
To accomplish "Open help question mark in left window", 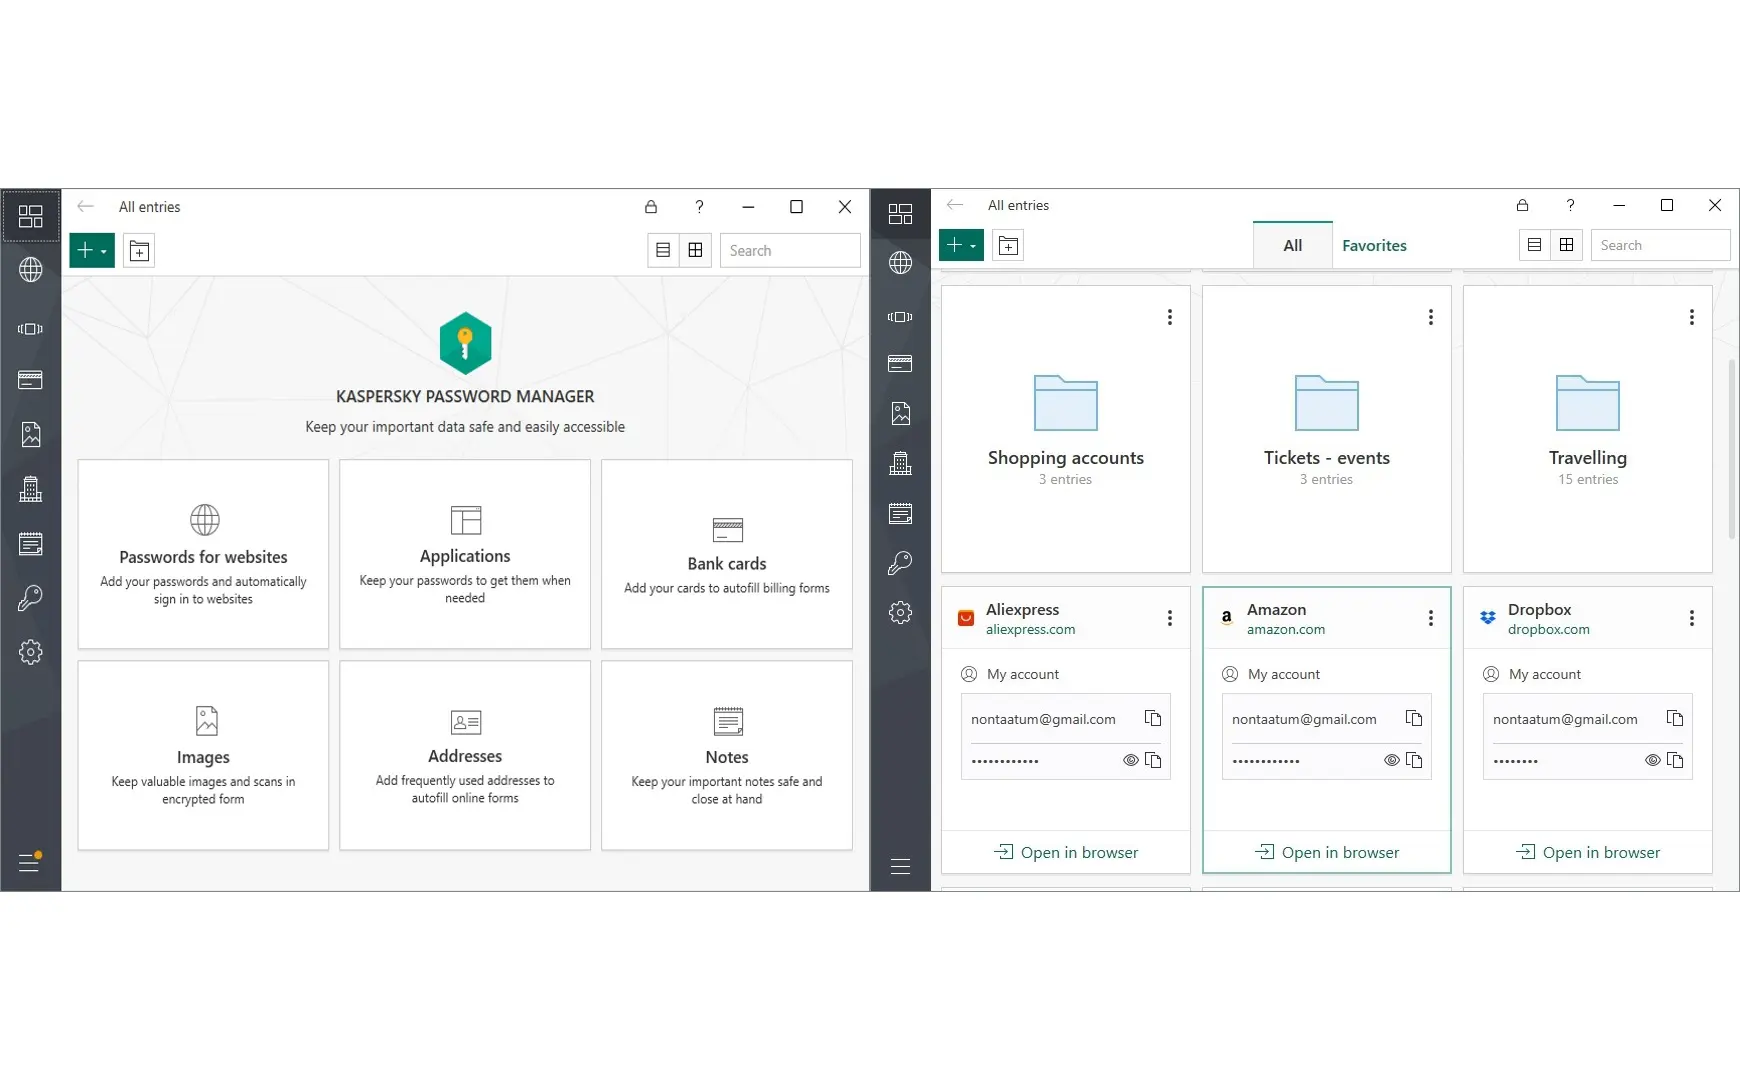I will [699, 207].
